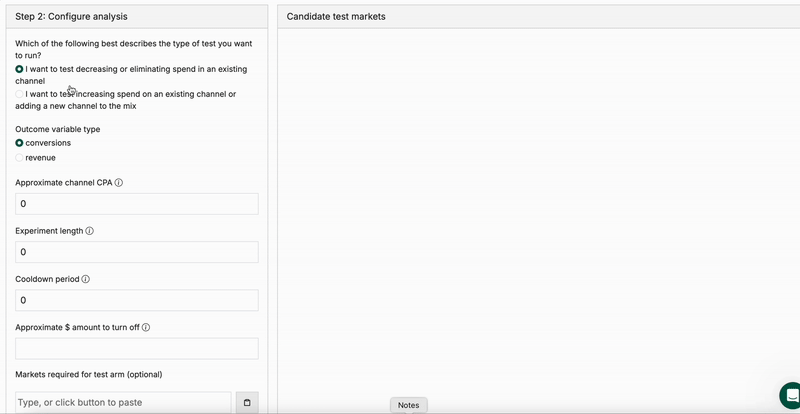The height and width of the screenshot is (414, 800).
Task: Click the markets required for test arm field
Action: [x=123, y=402]
